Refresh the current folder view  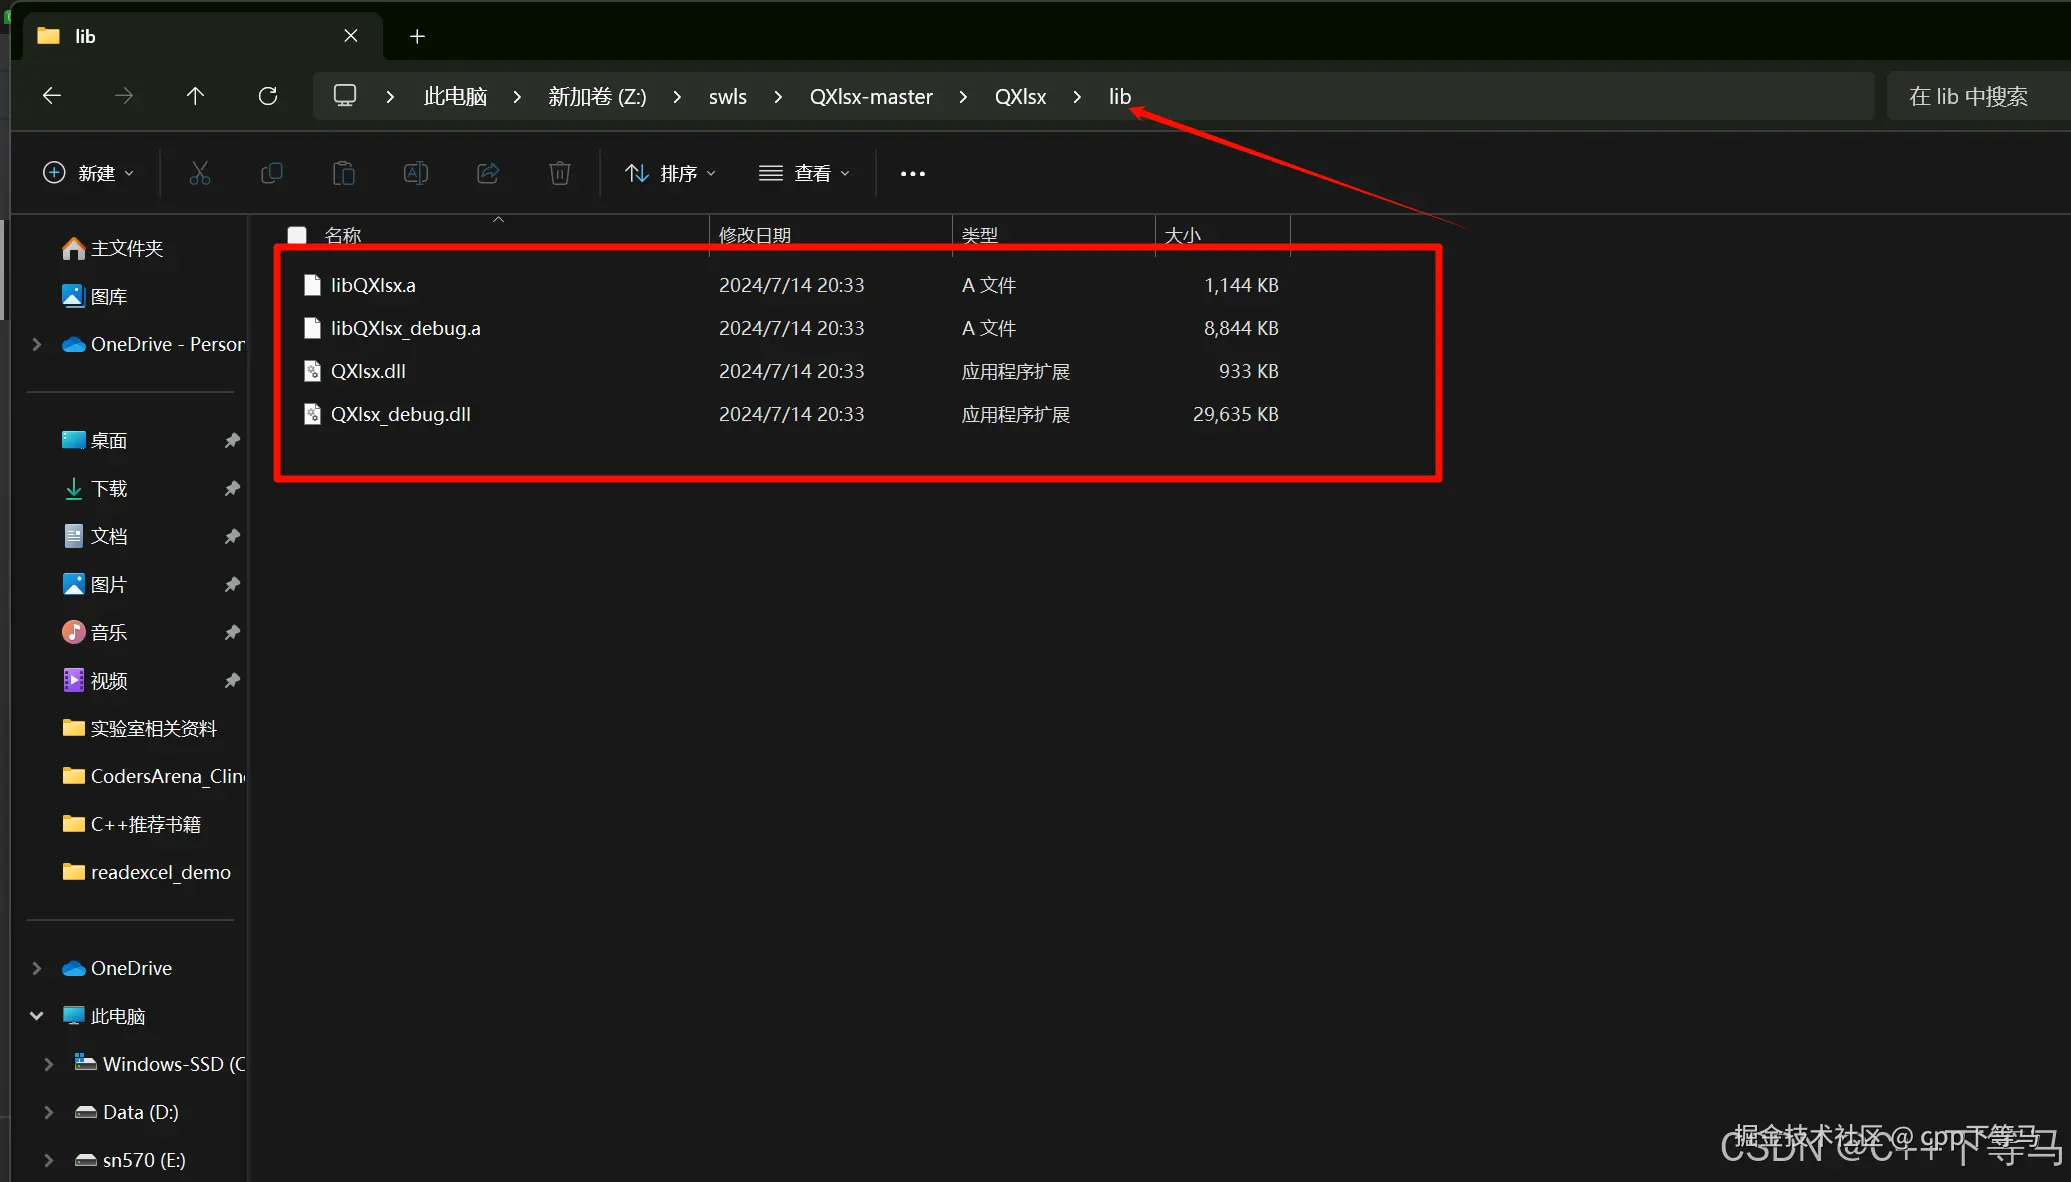(267, 96)
